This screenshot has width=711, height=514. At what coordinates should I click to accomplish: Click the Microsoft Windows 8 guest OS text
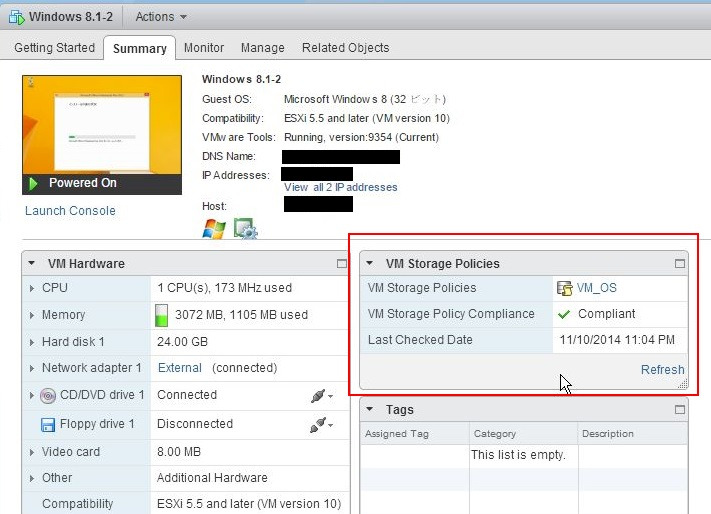[x=365, y=99]
